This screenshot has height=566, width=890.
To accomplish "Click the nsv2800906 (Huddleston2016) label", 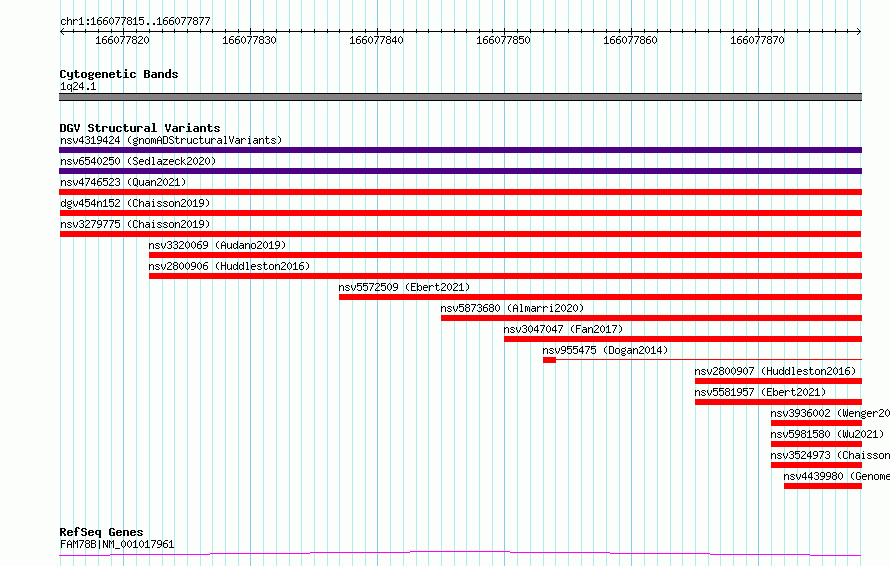I will 229,266.
